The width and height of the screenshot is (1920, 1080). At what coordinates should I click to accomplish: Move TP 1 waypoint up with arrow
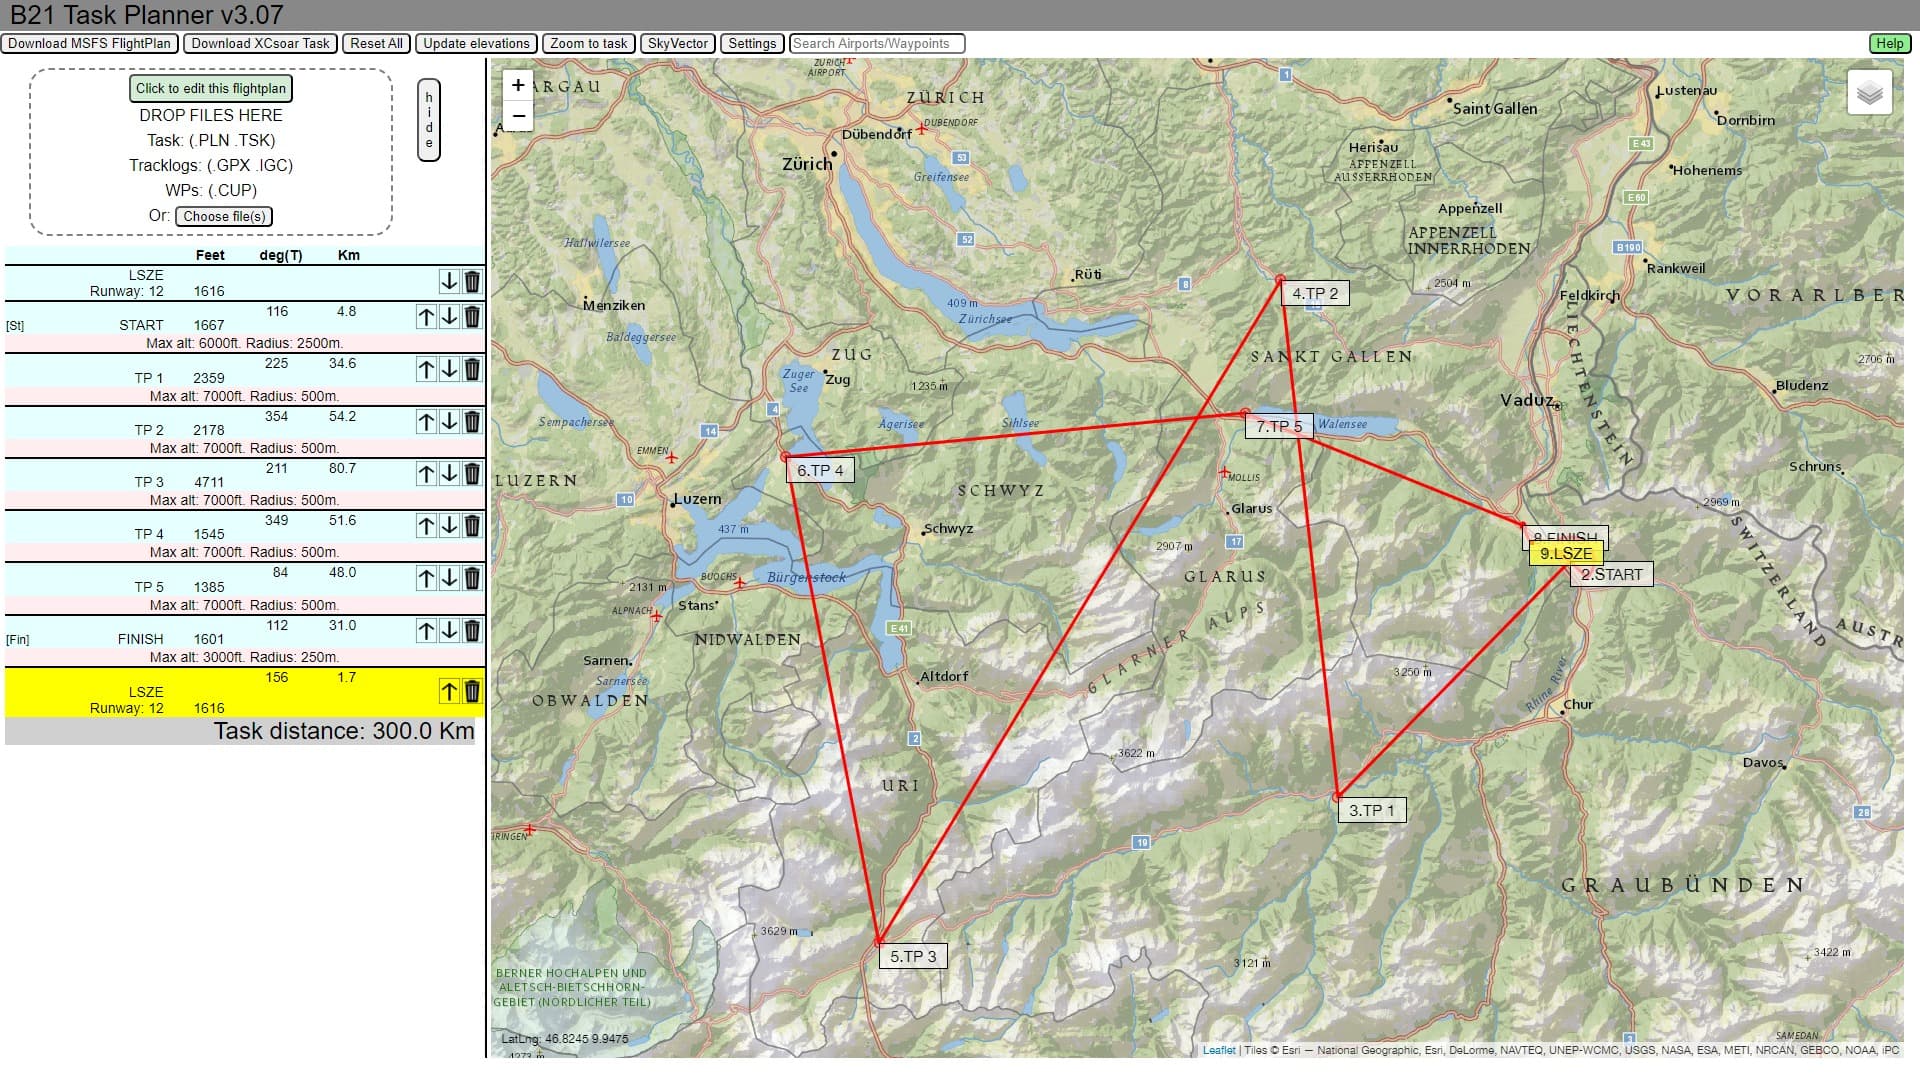(426, 370)
